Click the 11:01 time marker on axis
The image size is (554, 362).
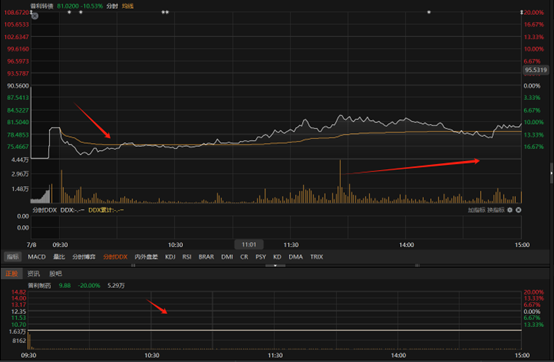[x=249, y=244]
